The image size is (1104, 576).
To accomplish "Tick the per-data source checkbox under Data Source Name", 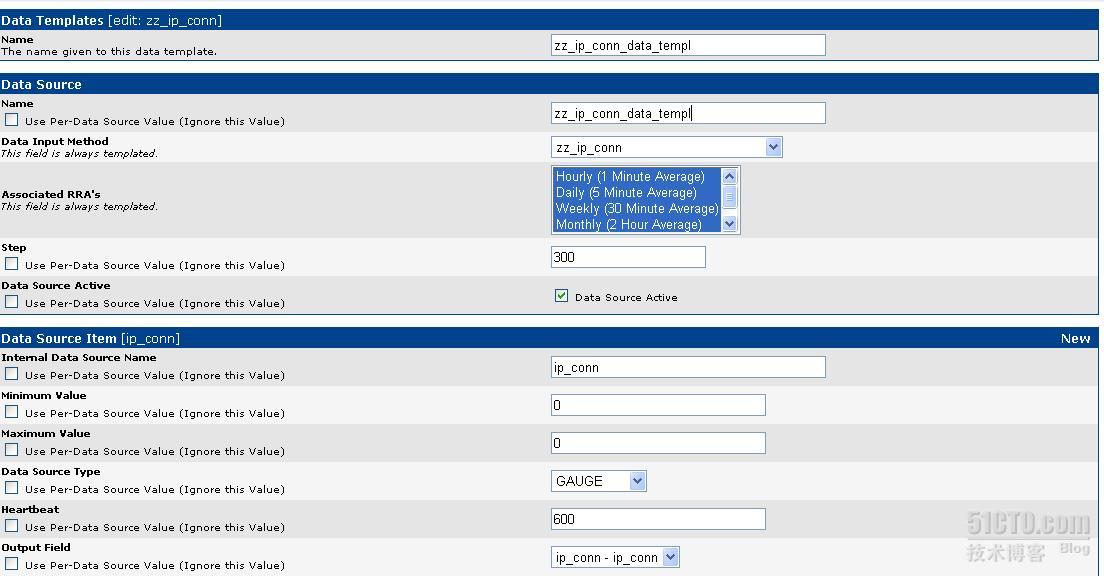I will coord(11,120).
